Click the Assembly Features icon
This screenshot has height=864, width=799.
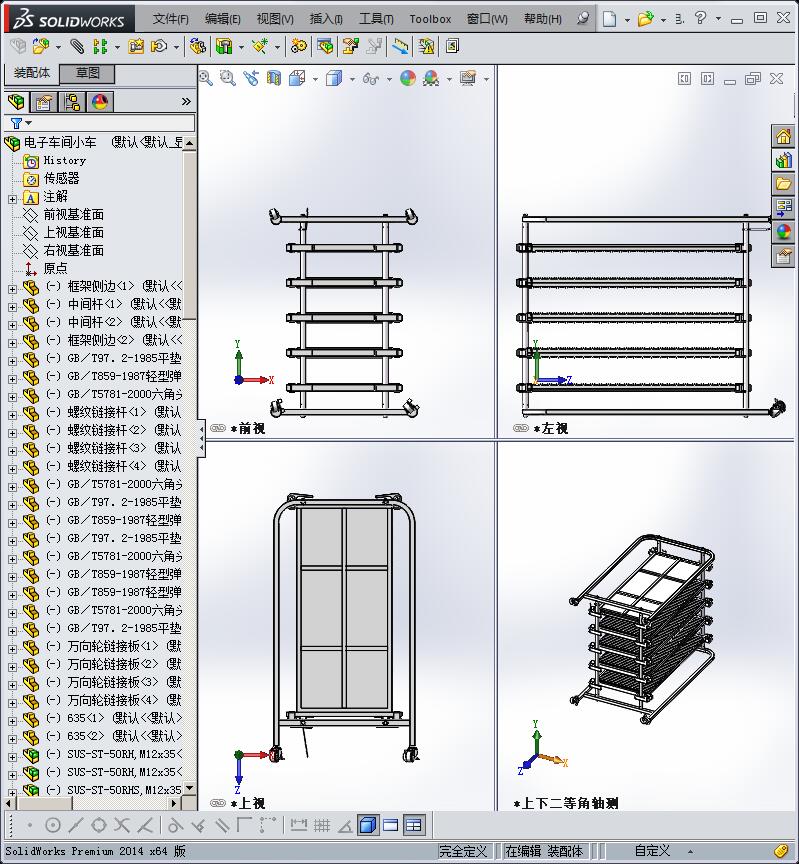[x=224, y=46]
